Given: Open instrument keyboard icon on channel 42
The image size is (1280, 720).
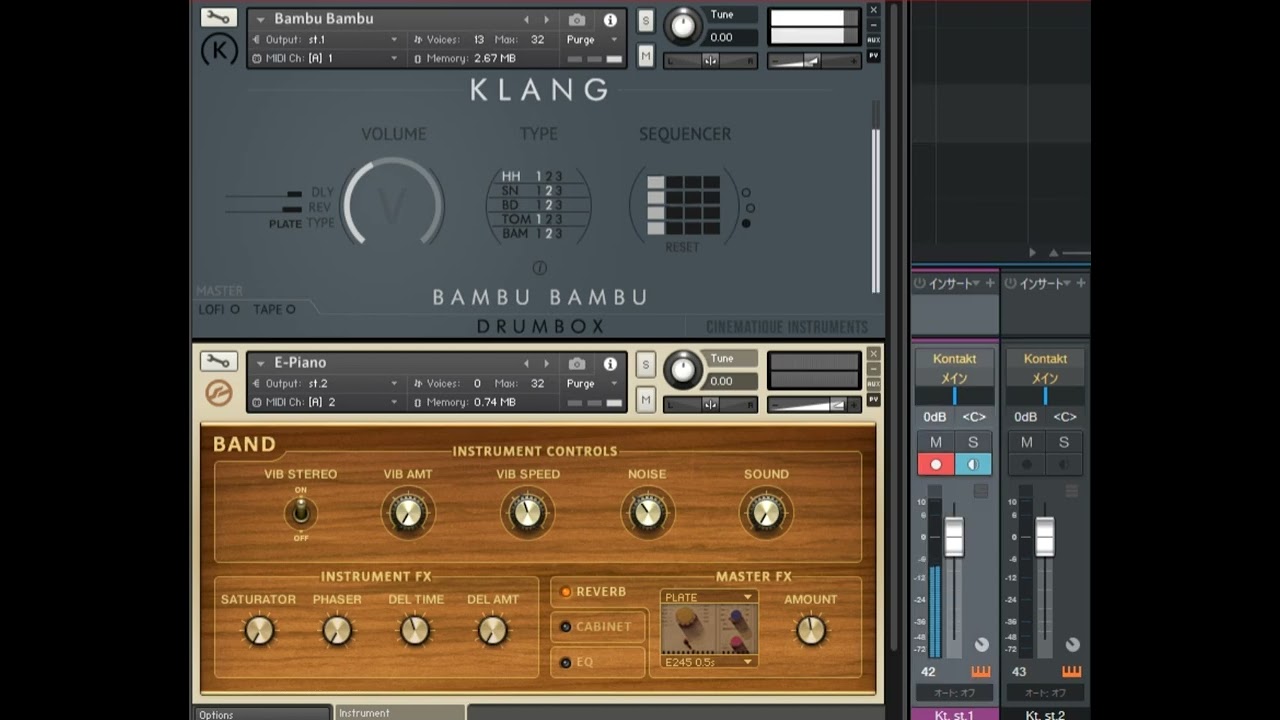Looking at the screenshot, I should pos(980,672).
